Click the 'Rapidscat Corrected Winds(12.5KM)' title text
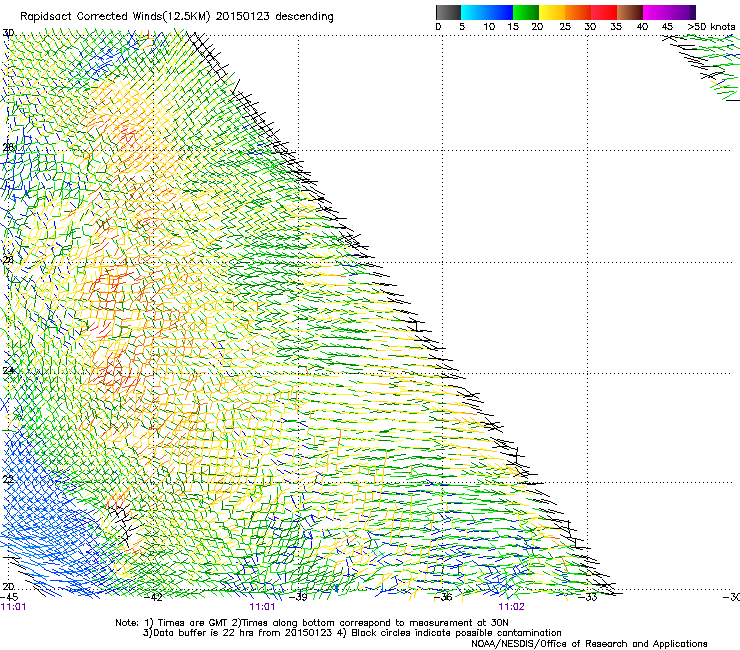 point(115,17)
